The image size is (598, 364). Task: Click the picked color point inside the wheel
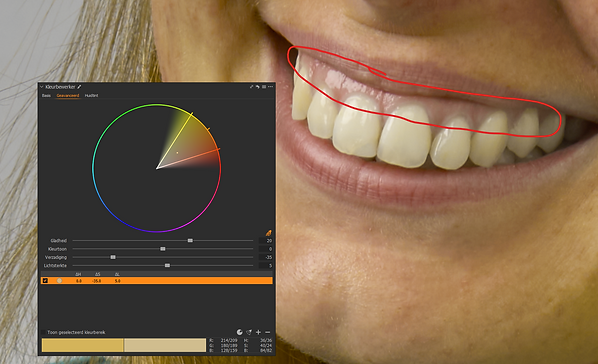[177, 153]
